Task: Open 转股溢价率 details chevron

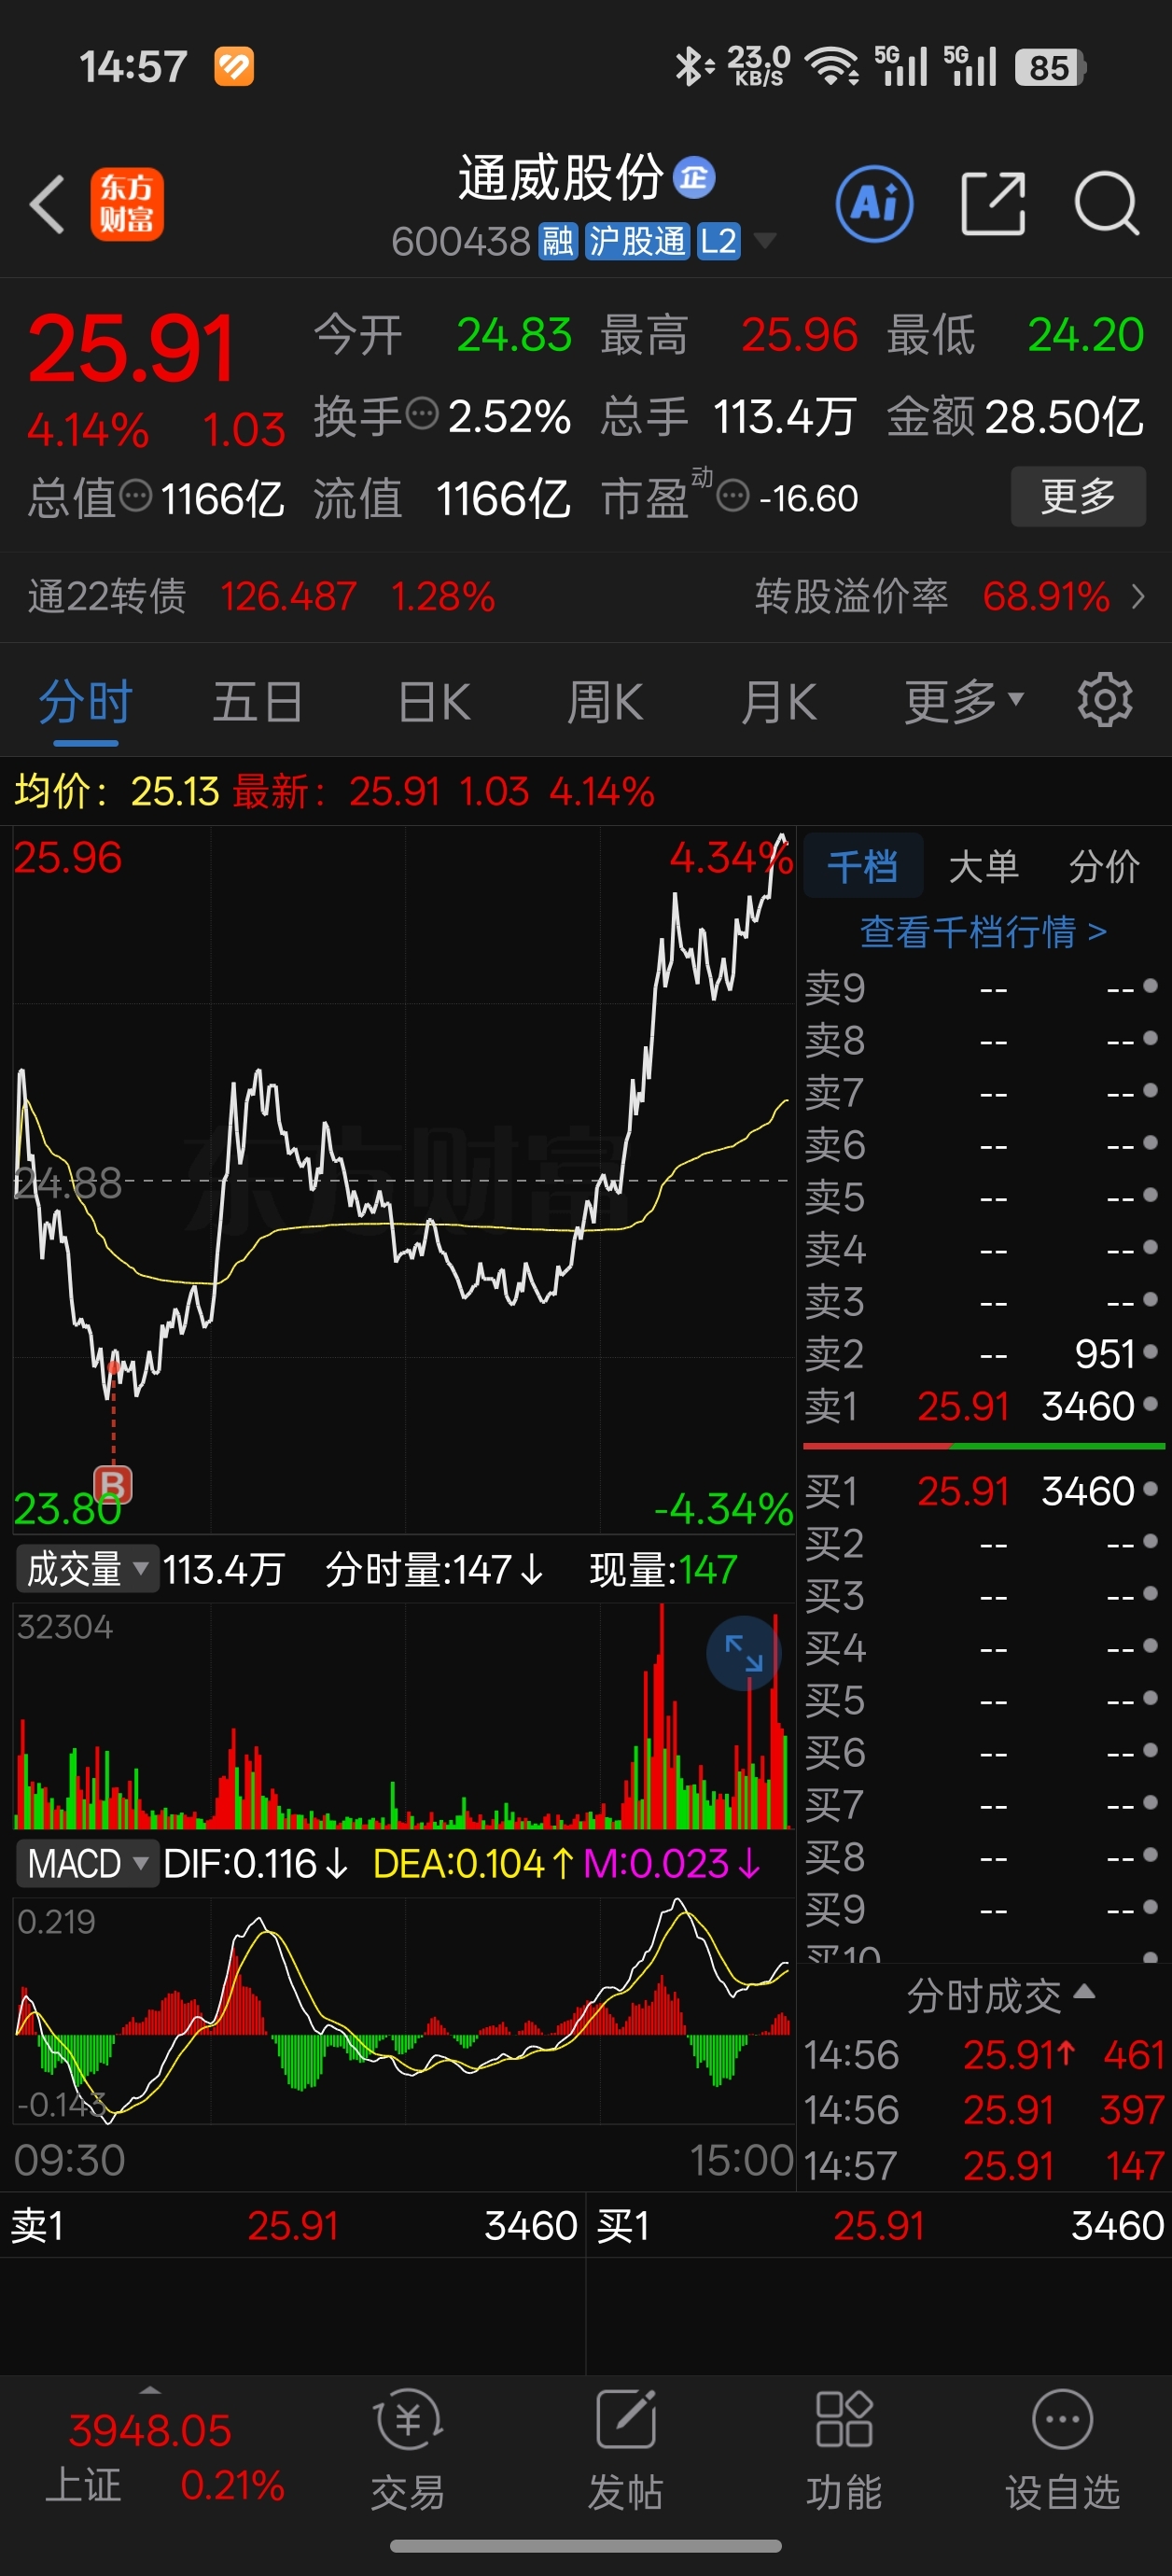Action: pos(1138,597)
